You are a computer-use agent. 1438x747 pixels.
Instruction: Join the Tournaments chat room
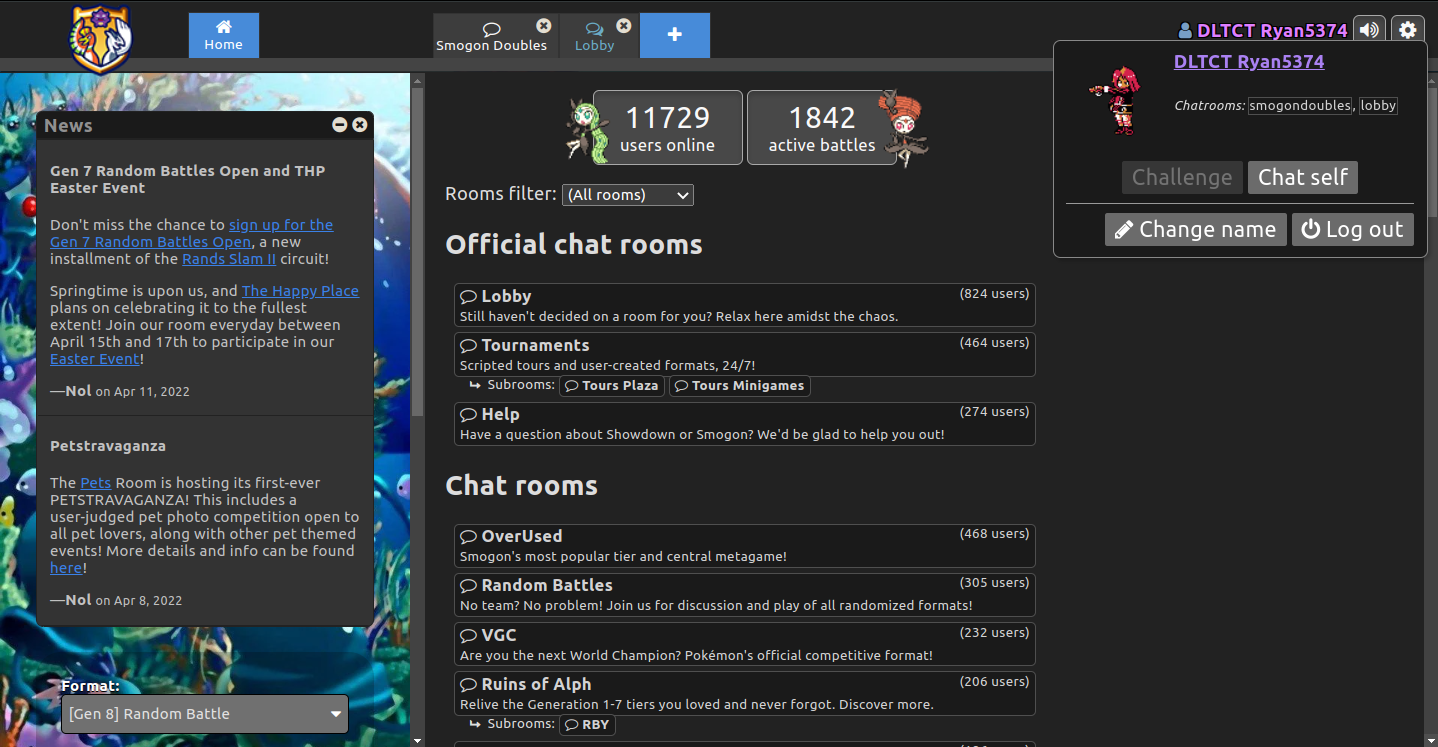click(x=745, y=354)
